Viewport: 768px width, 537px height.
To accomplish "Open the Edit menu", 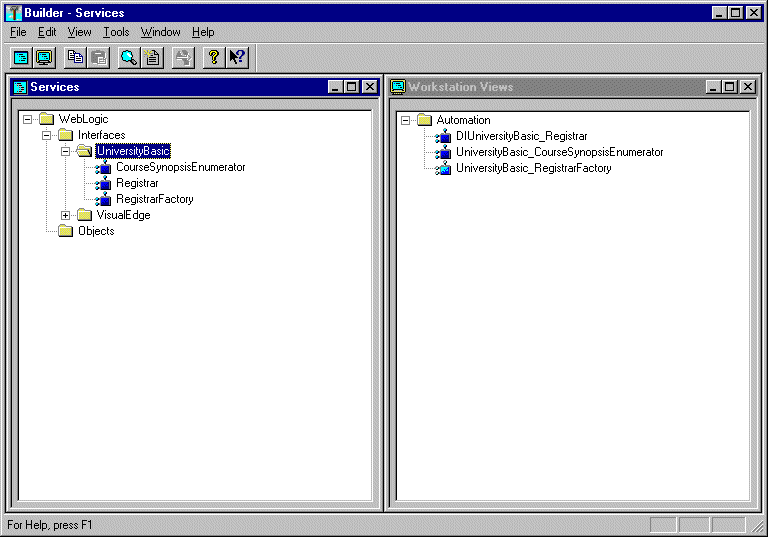I will tap(47, 32).
